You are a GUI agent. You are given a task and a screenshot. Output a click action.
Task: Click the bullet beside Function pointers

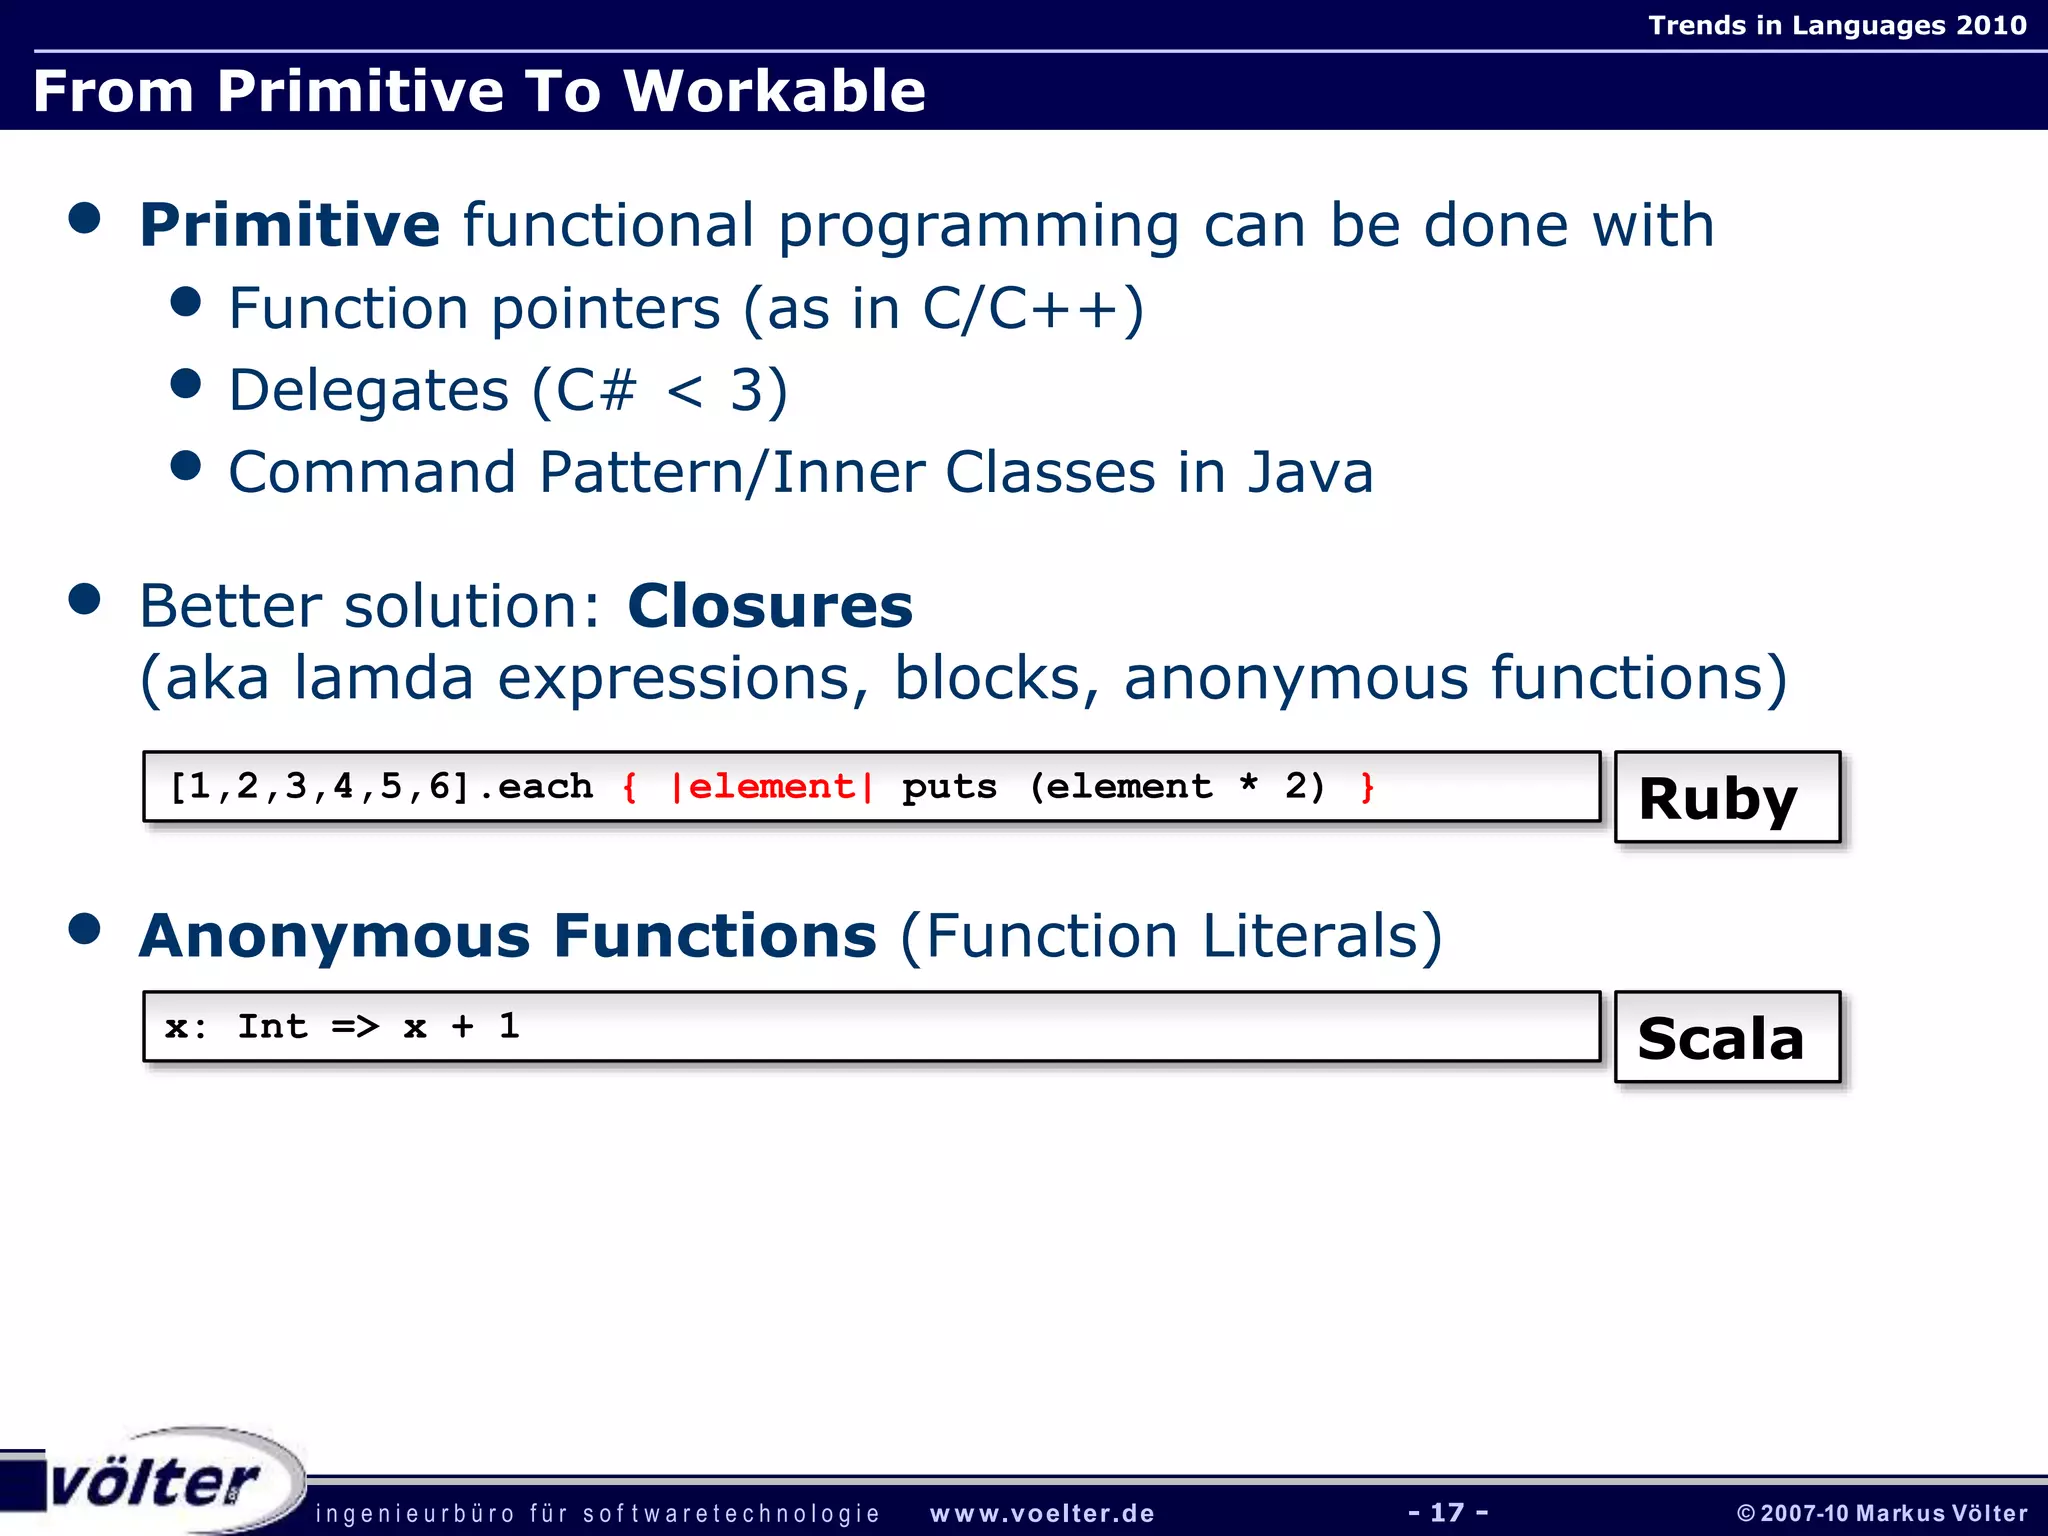pos(186,301)
